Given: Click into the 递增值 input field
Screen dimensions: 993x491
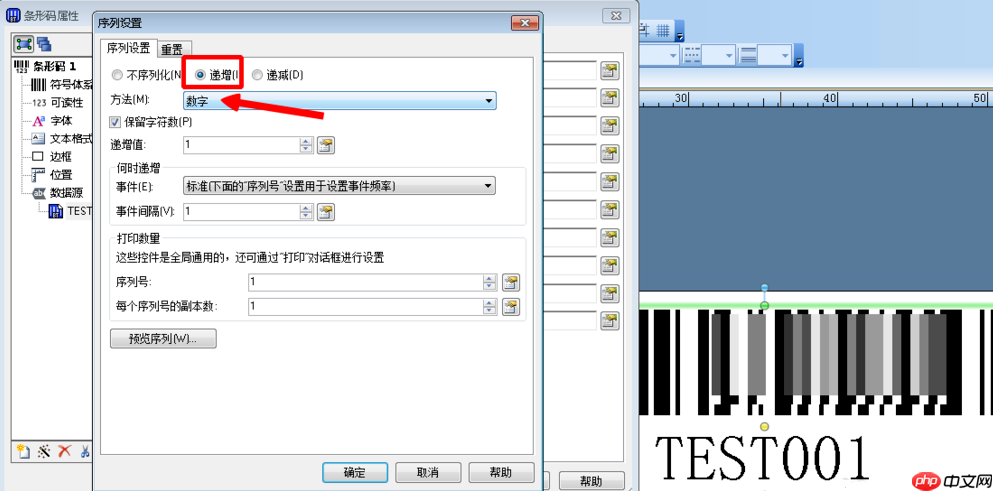Looking at the screenshot, I should point(241,145).
